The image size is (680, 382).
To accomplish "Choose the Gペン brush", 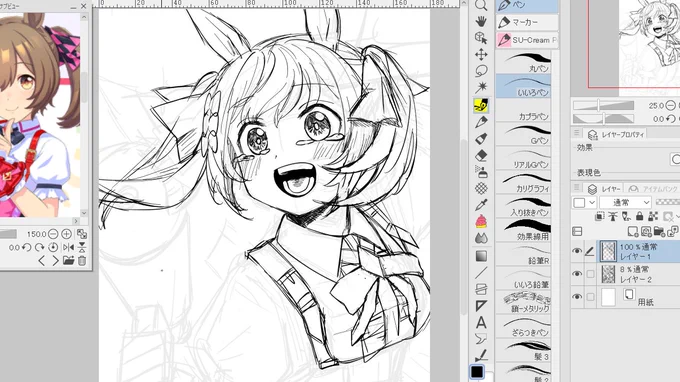I will (x=523, y=134).
